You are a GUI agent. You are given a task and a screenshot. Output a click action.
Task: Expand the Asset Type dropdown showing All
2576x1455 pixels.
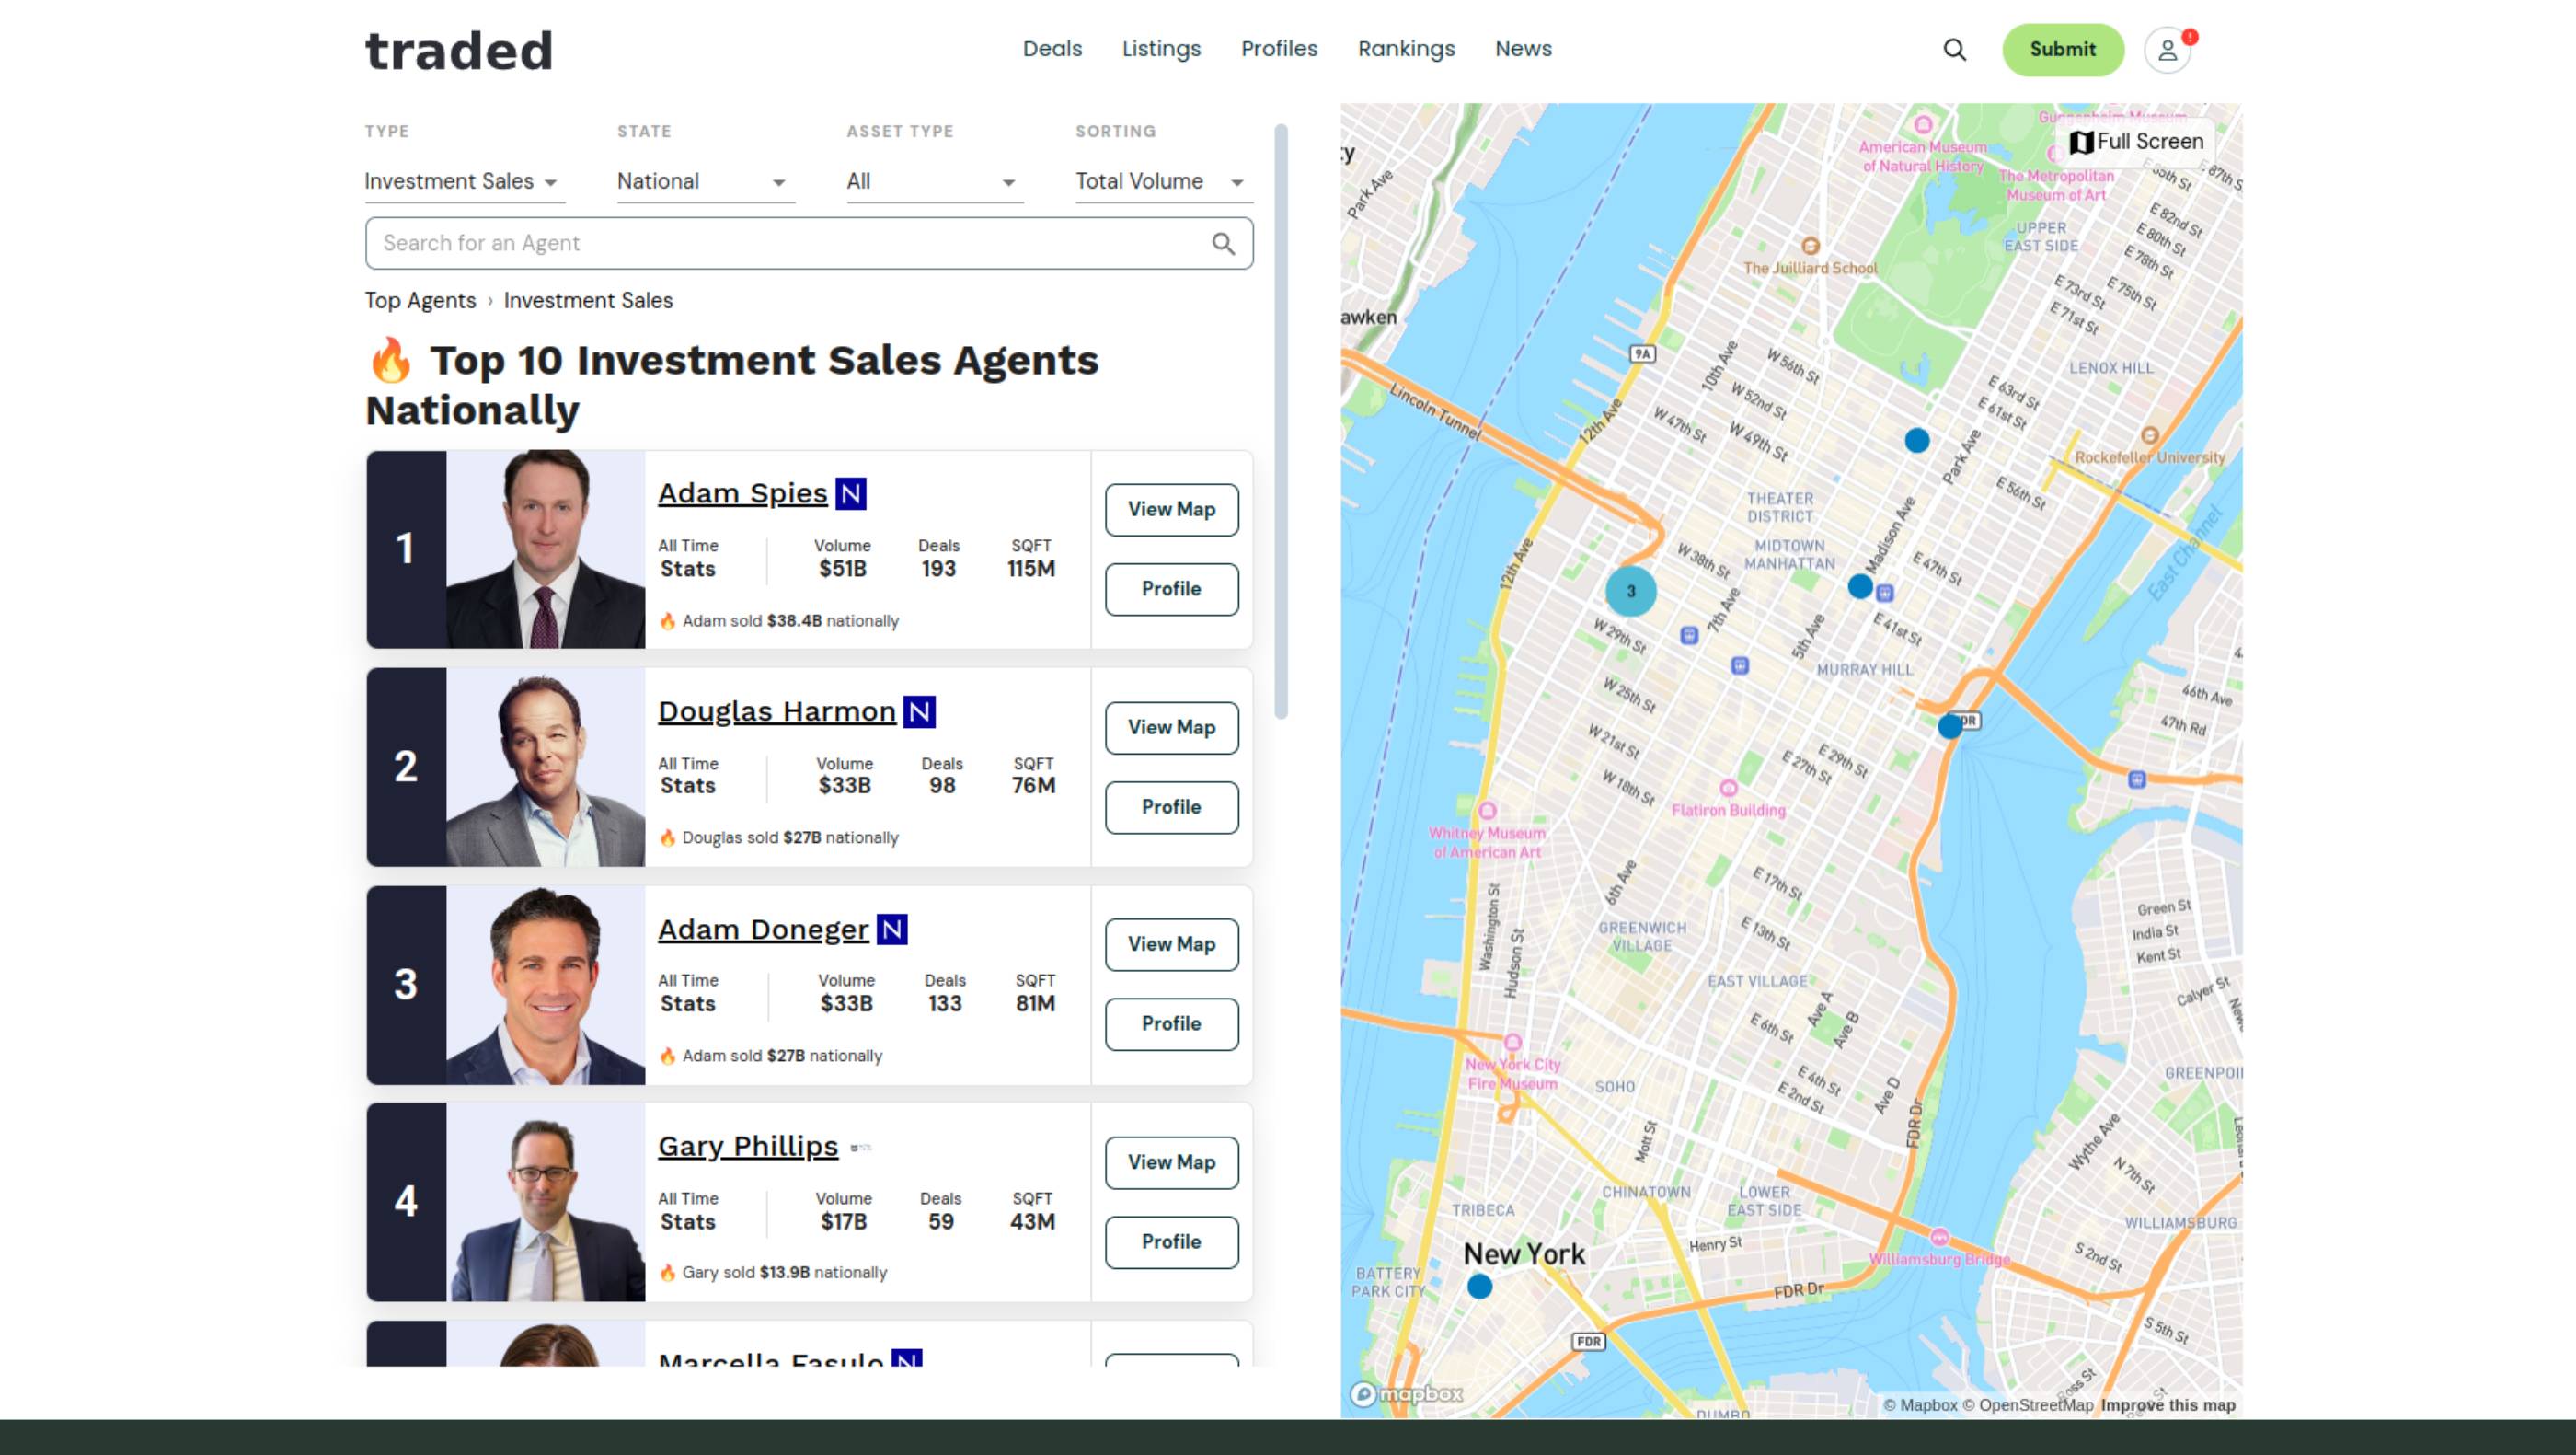935,181
